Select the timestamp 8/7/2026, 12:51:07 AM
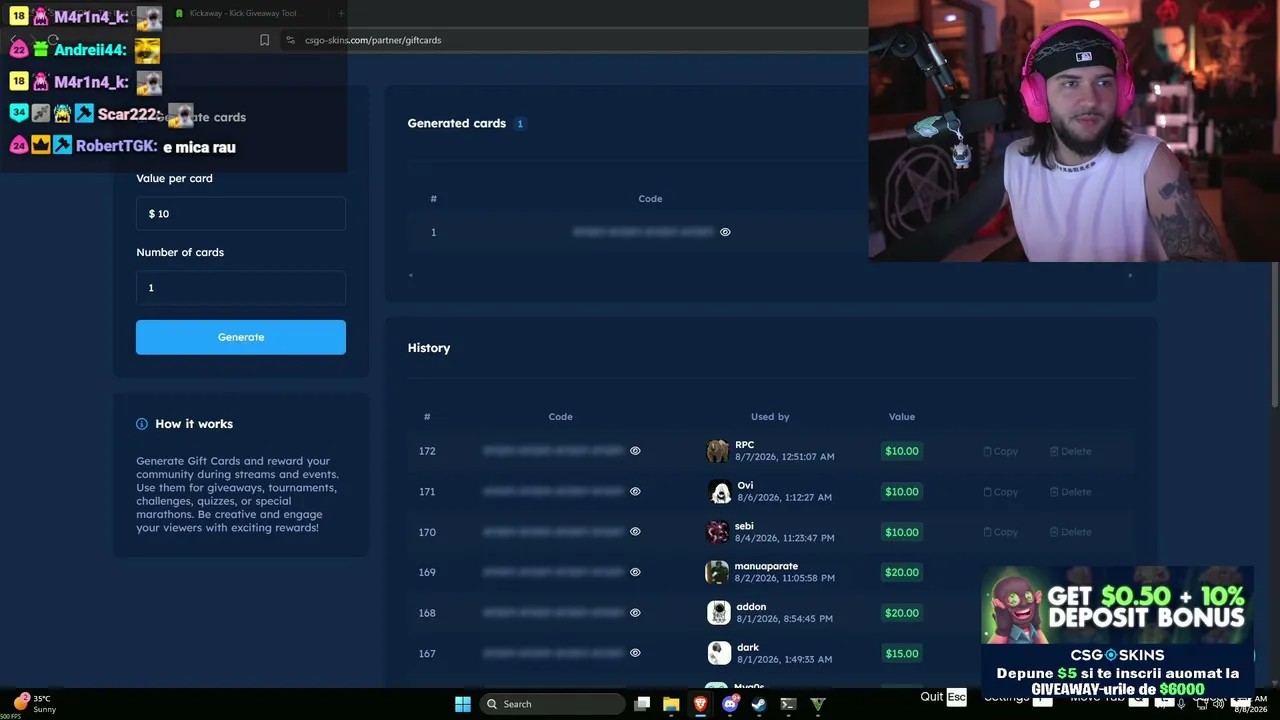 tap(785, 457)
